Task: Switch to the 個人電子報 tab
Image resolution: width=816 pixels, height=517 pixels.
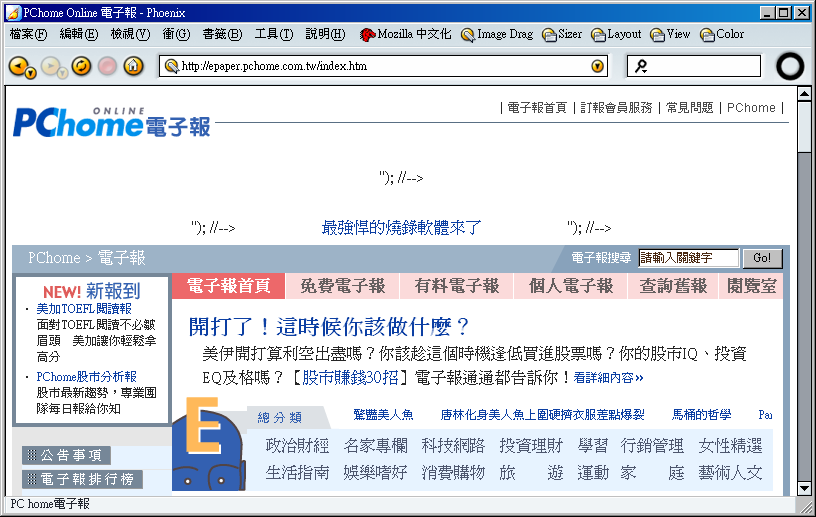Action: pos(571,286)
